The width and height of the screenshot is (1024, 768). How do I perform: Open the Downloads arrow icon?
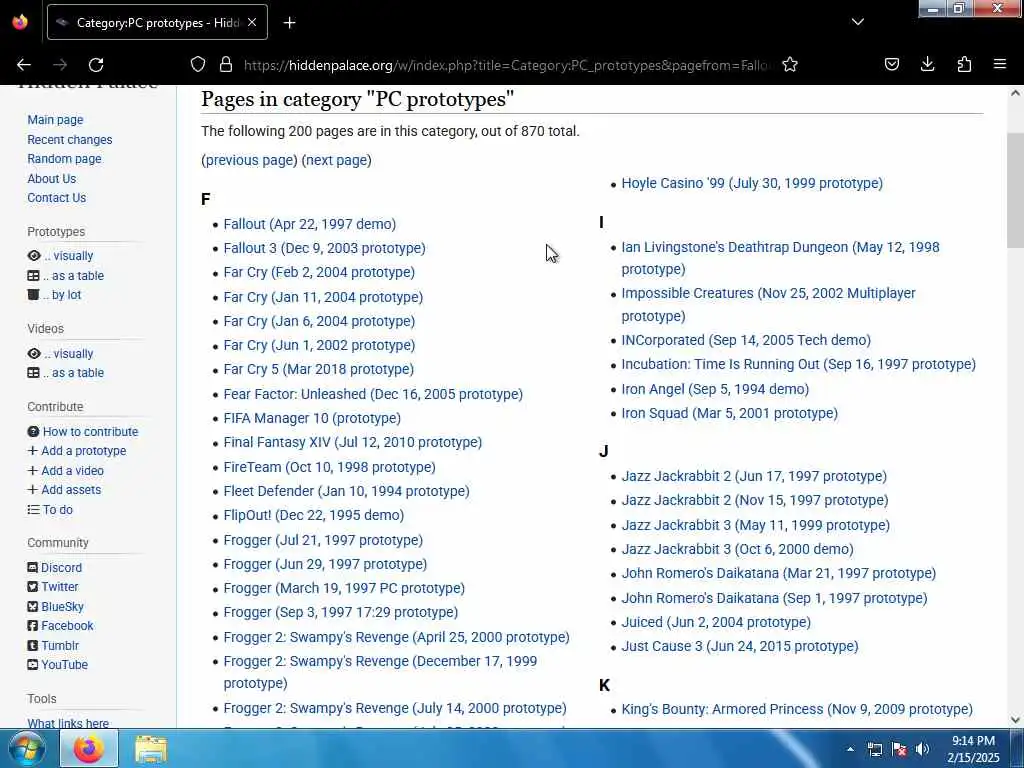tap(927, 64)
